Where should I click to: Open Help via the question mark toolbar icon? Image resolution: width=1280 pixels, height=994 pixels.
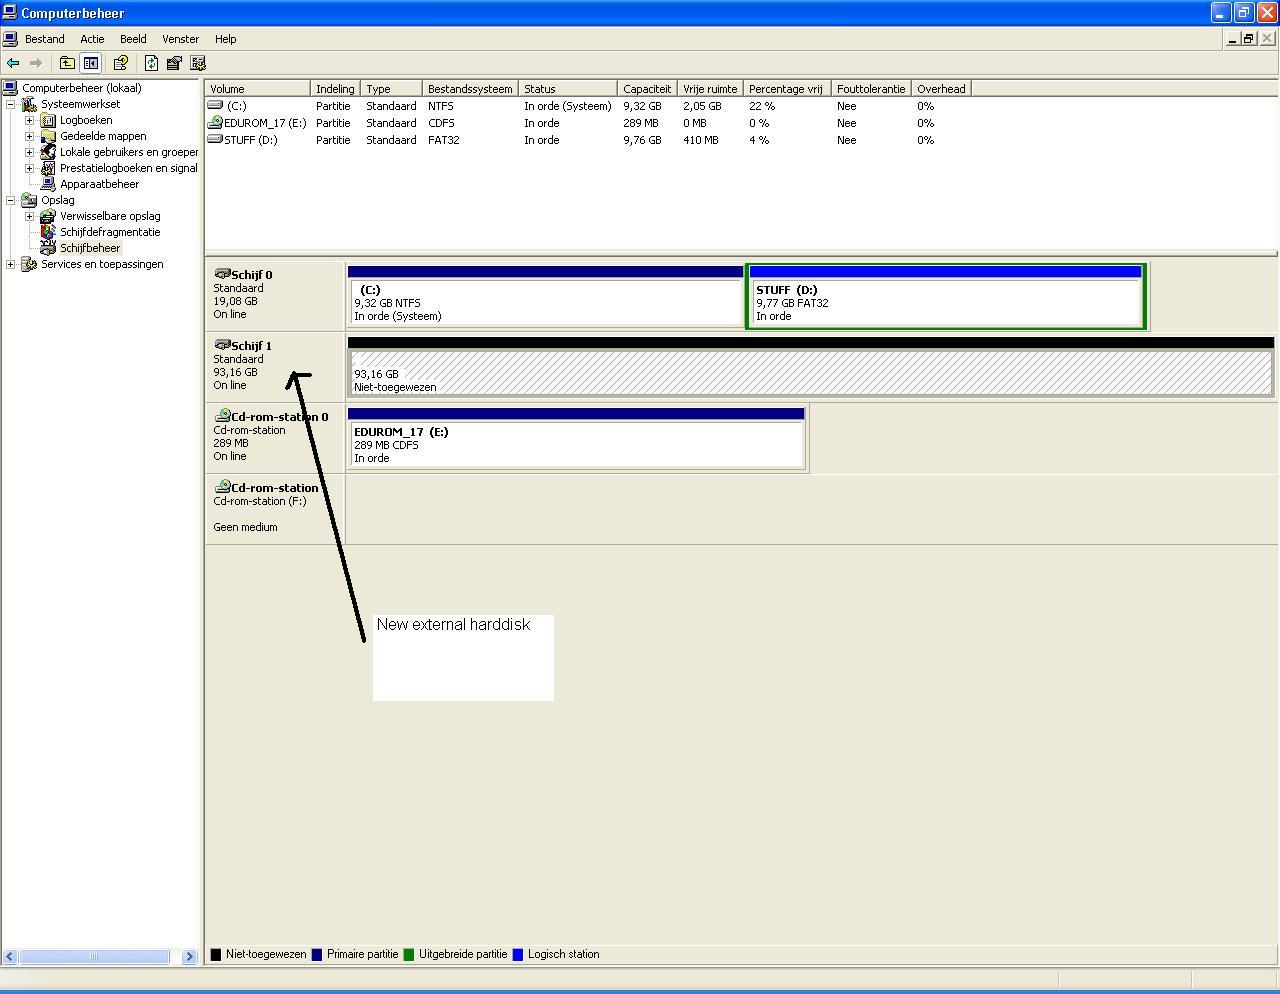pos(120,63)
